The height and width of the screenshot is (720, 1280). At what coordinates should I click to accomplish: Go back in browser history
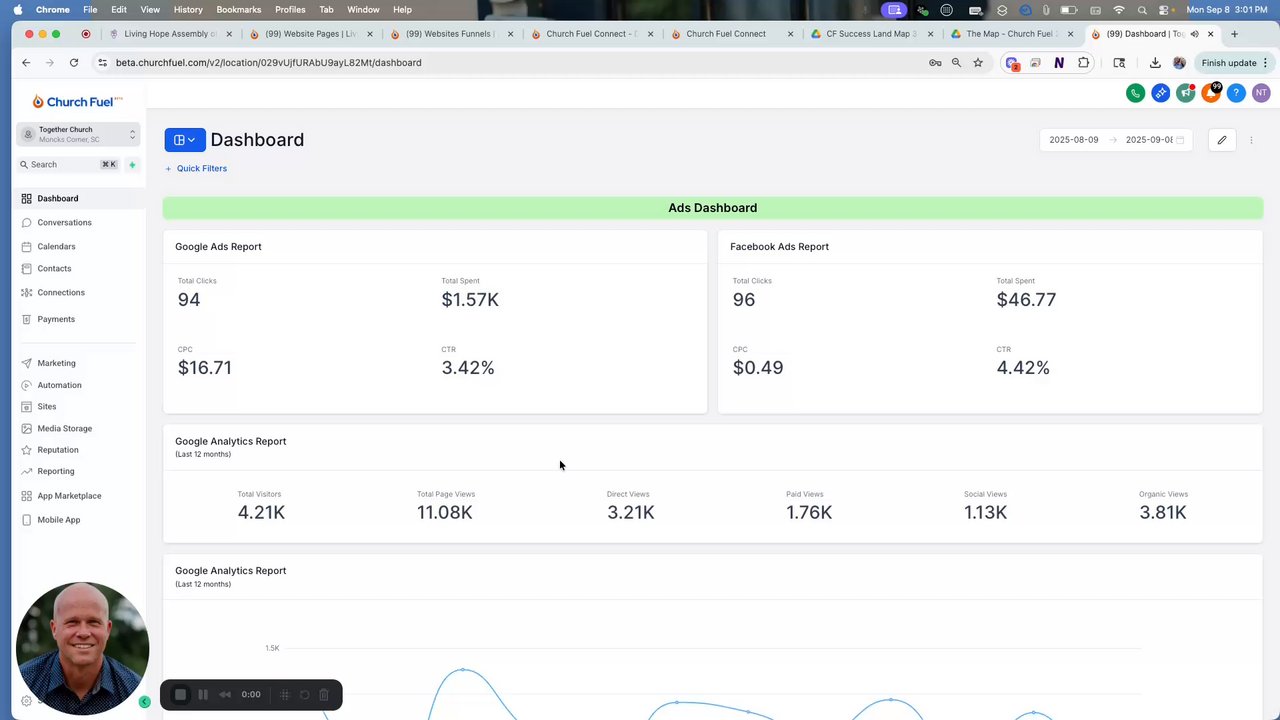tap(26, 62)
